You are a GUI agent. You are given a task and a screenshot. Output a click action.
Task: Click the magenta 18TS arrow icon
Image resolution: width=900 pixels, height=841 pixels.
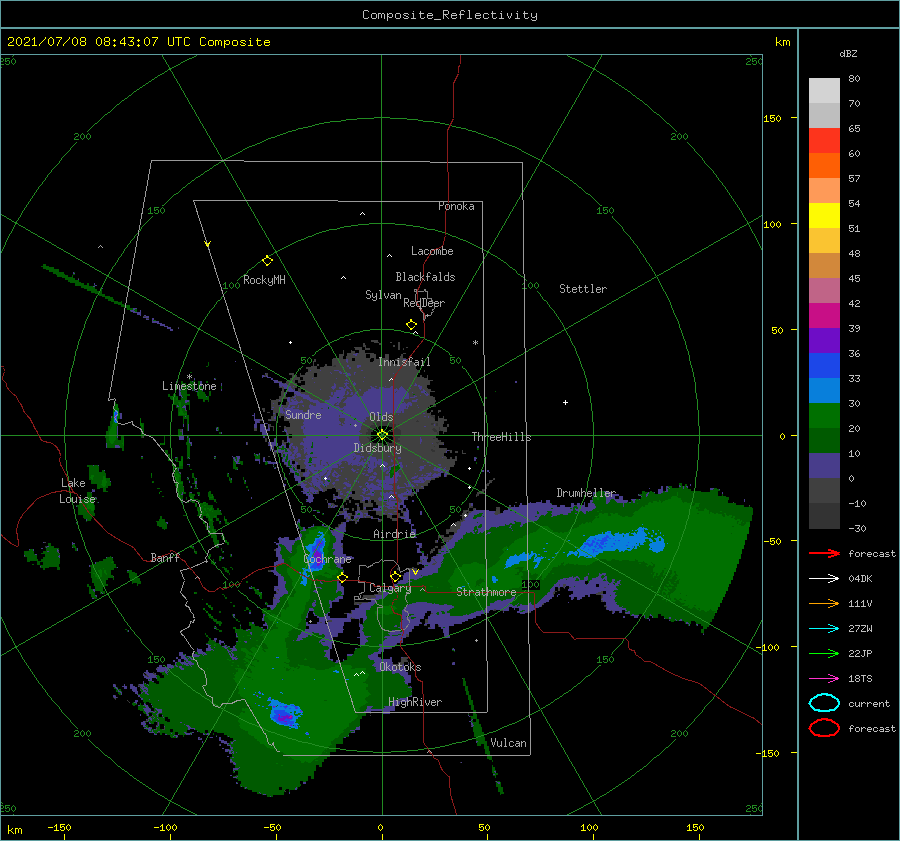(x=824, y=679)
